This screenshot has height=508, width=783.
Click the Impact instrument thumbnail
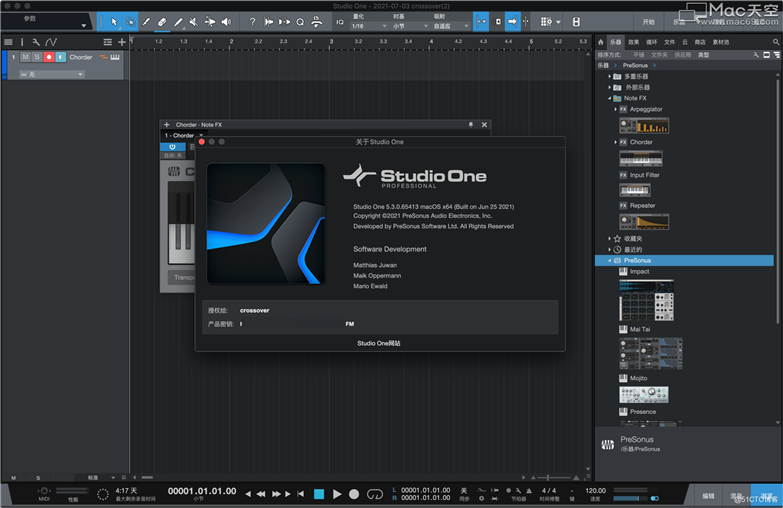click(x=647, y=300)
